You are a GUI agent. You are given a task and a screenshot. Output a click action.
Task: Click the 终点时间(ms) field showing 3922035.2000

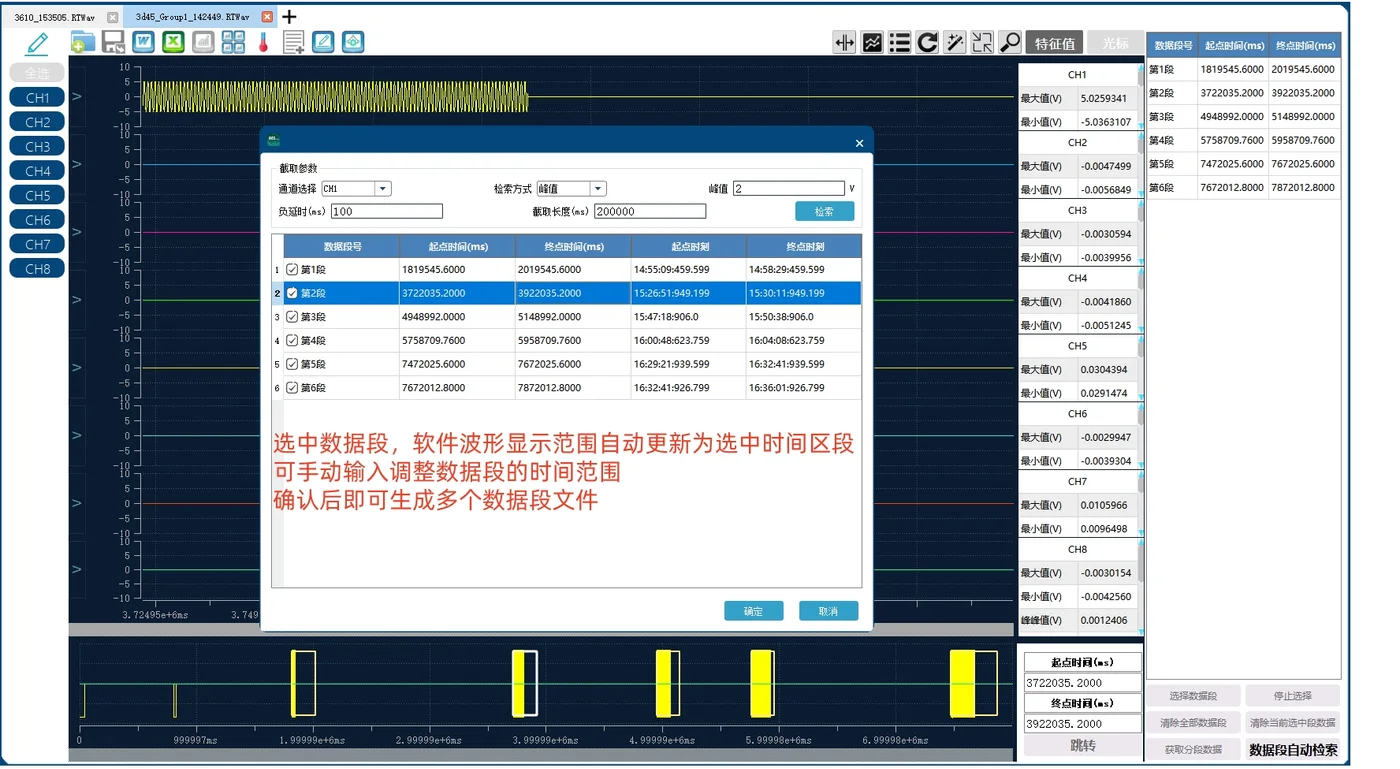point(1083,723)
